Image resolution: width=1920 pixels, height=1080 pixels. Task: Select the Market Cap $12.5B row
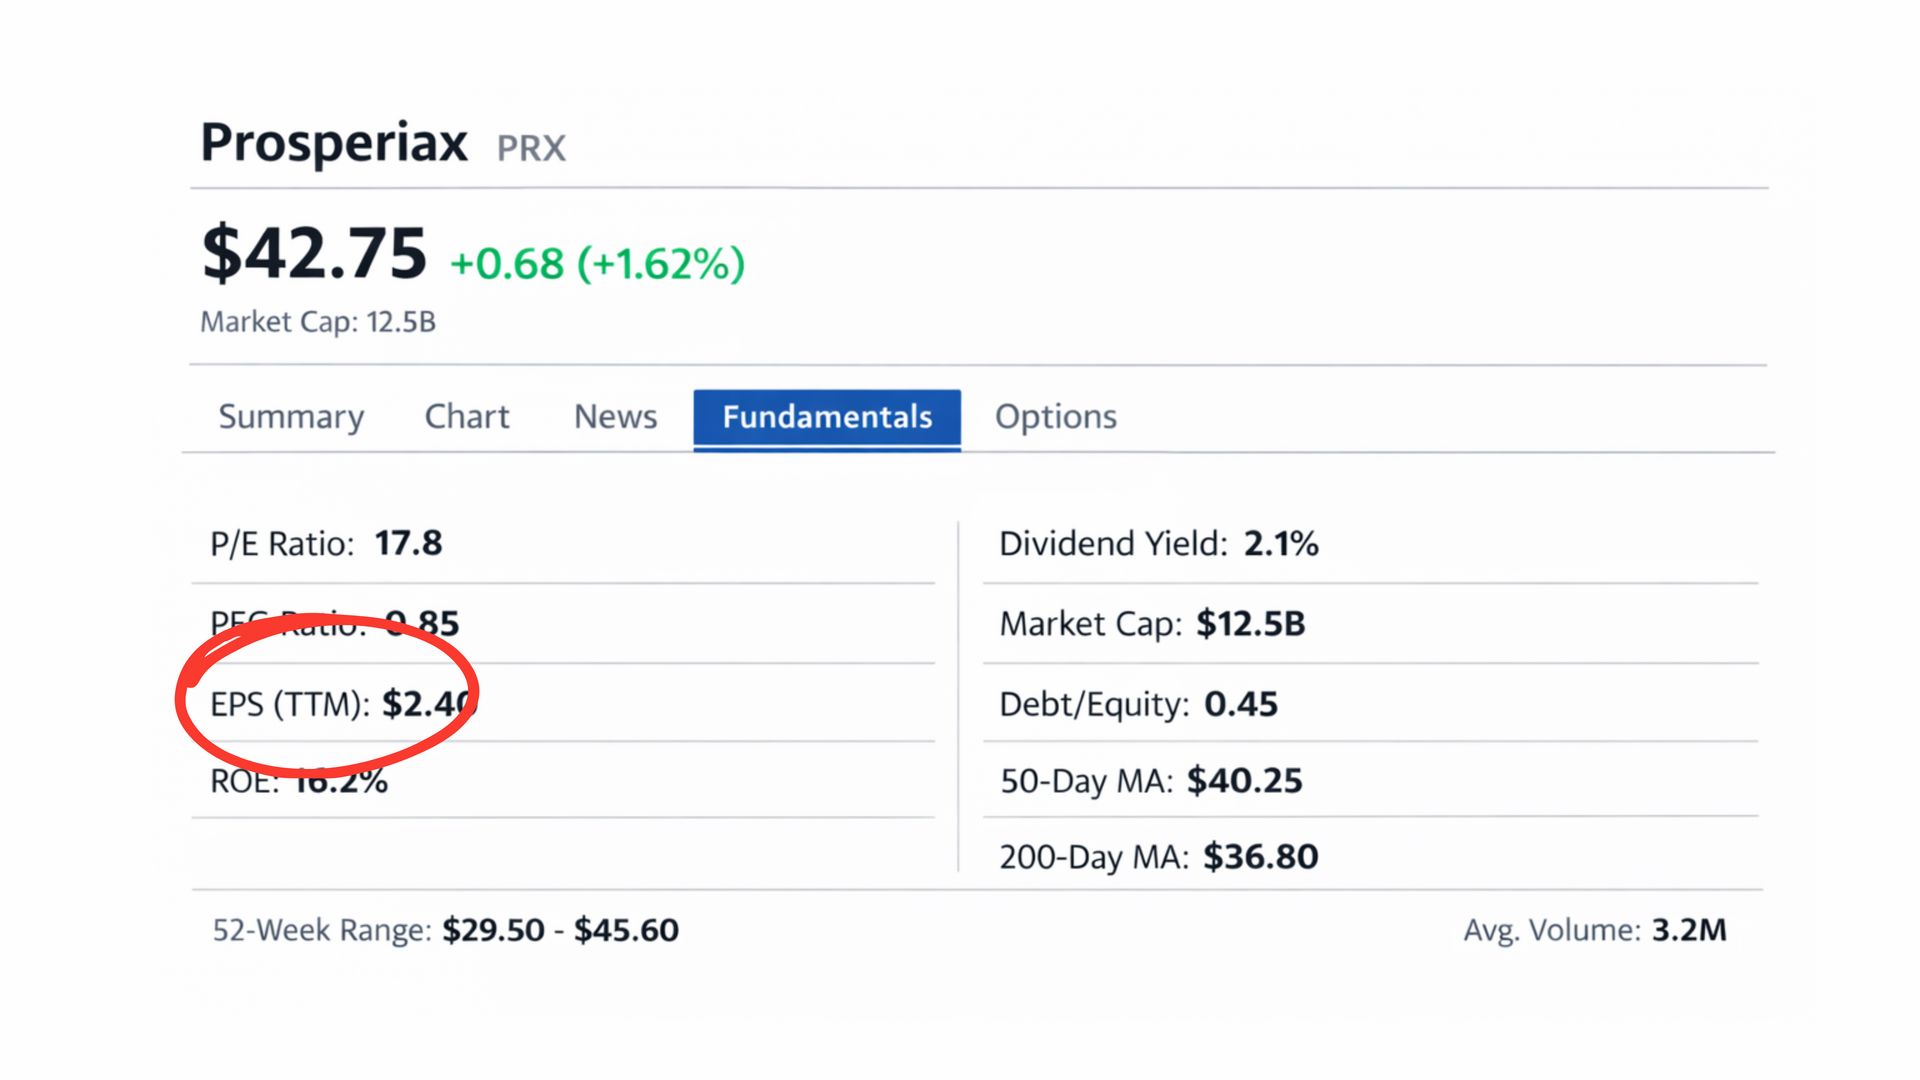tap(1152, 624)
